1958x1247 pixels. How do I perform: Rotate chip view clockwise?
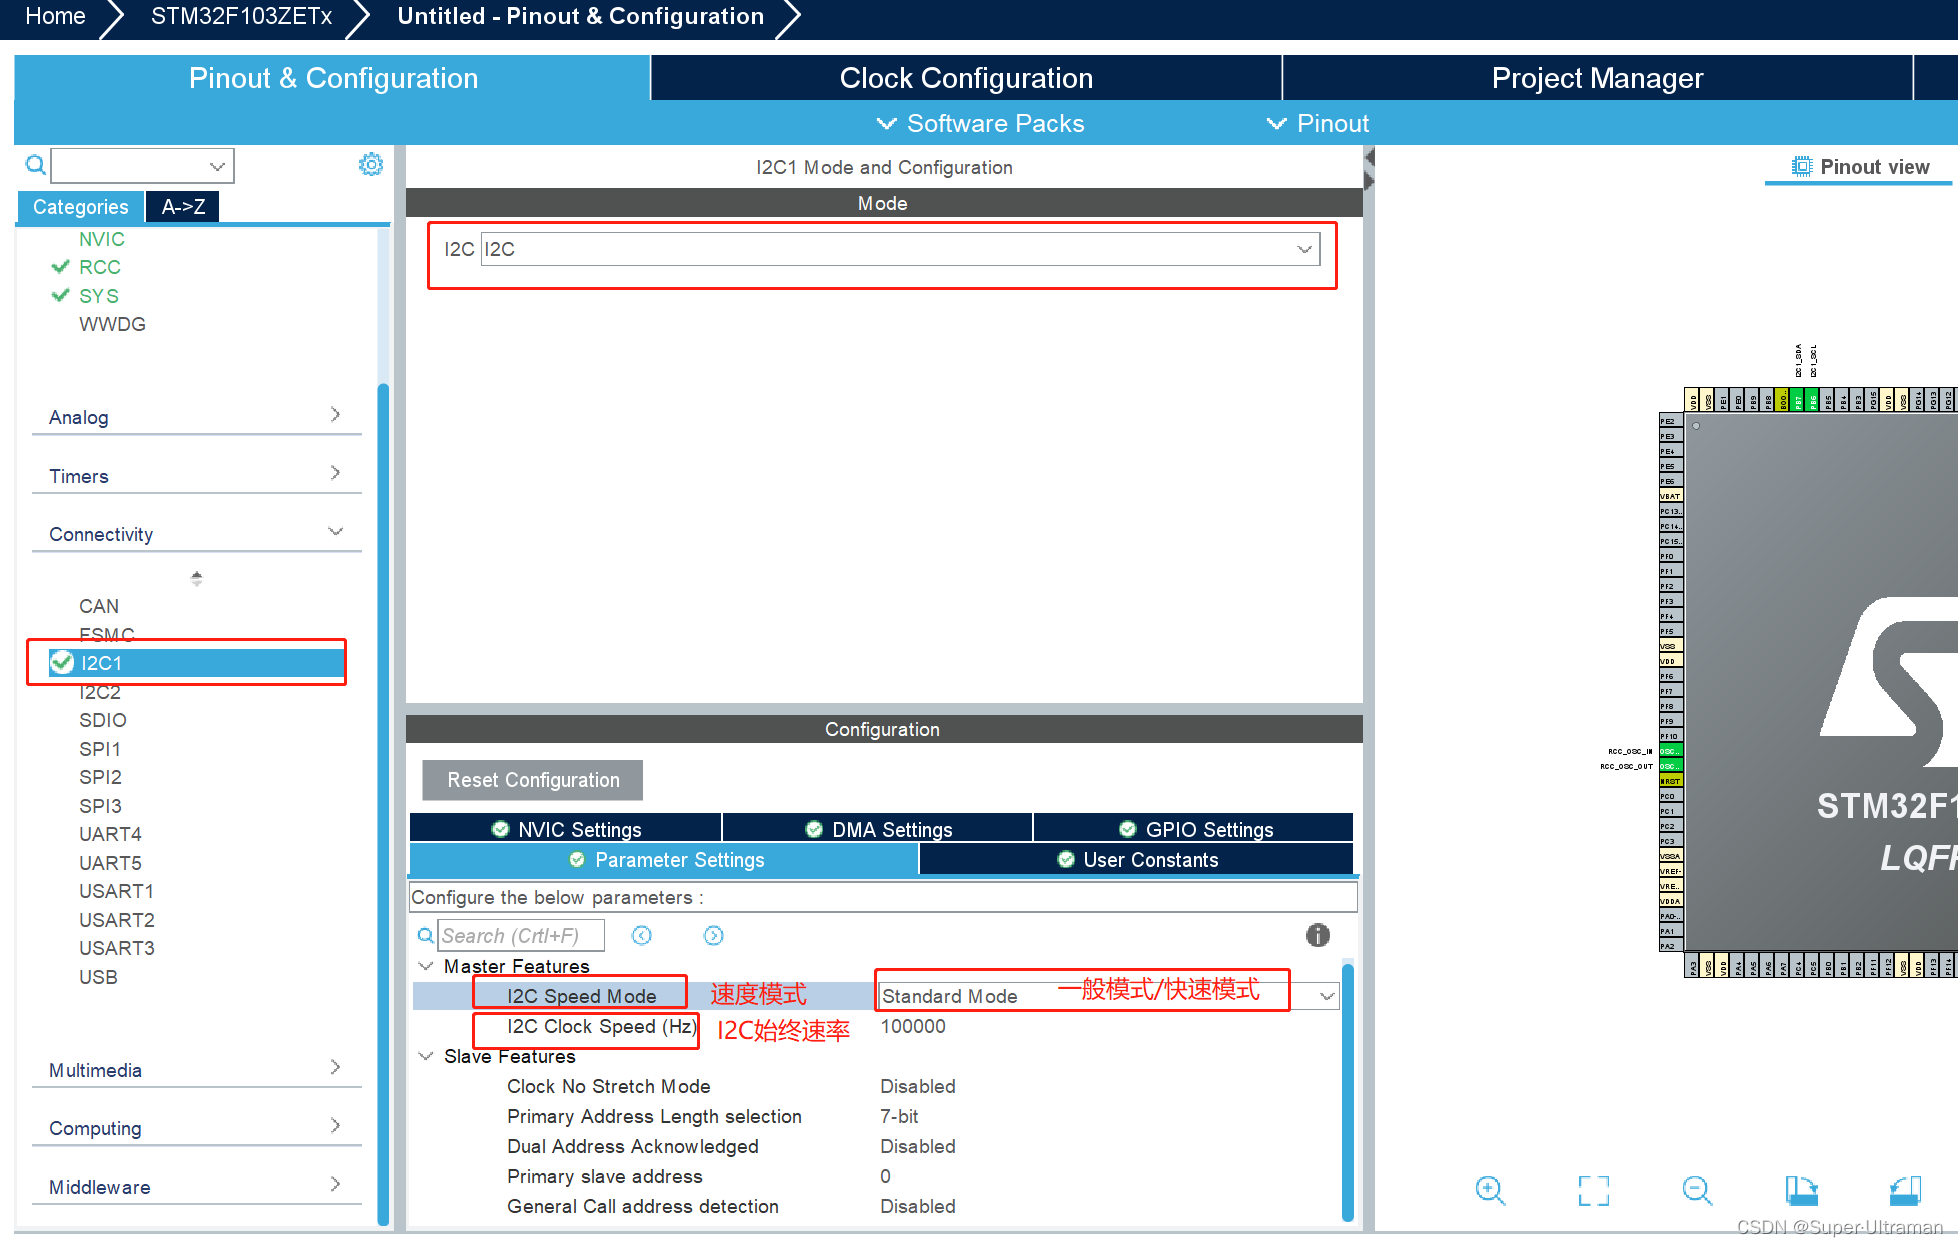[1801, 1190]
